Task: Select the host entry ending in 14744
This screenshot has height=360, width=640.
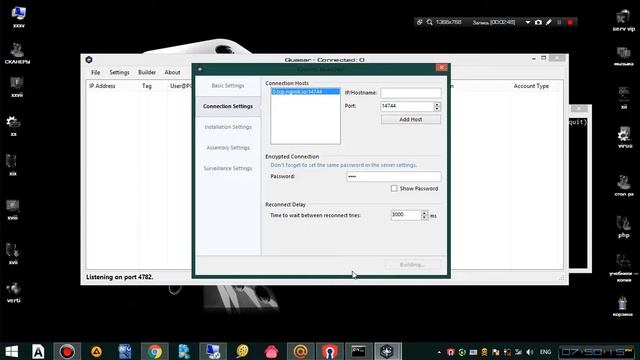Action: point(305,92)
